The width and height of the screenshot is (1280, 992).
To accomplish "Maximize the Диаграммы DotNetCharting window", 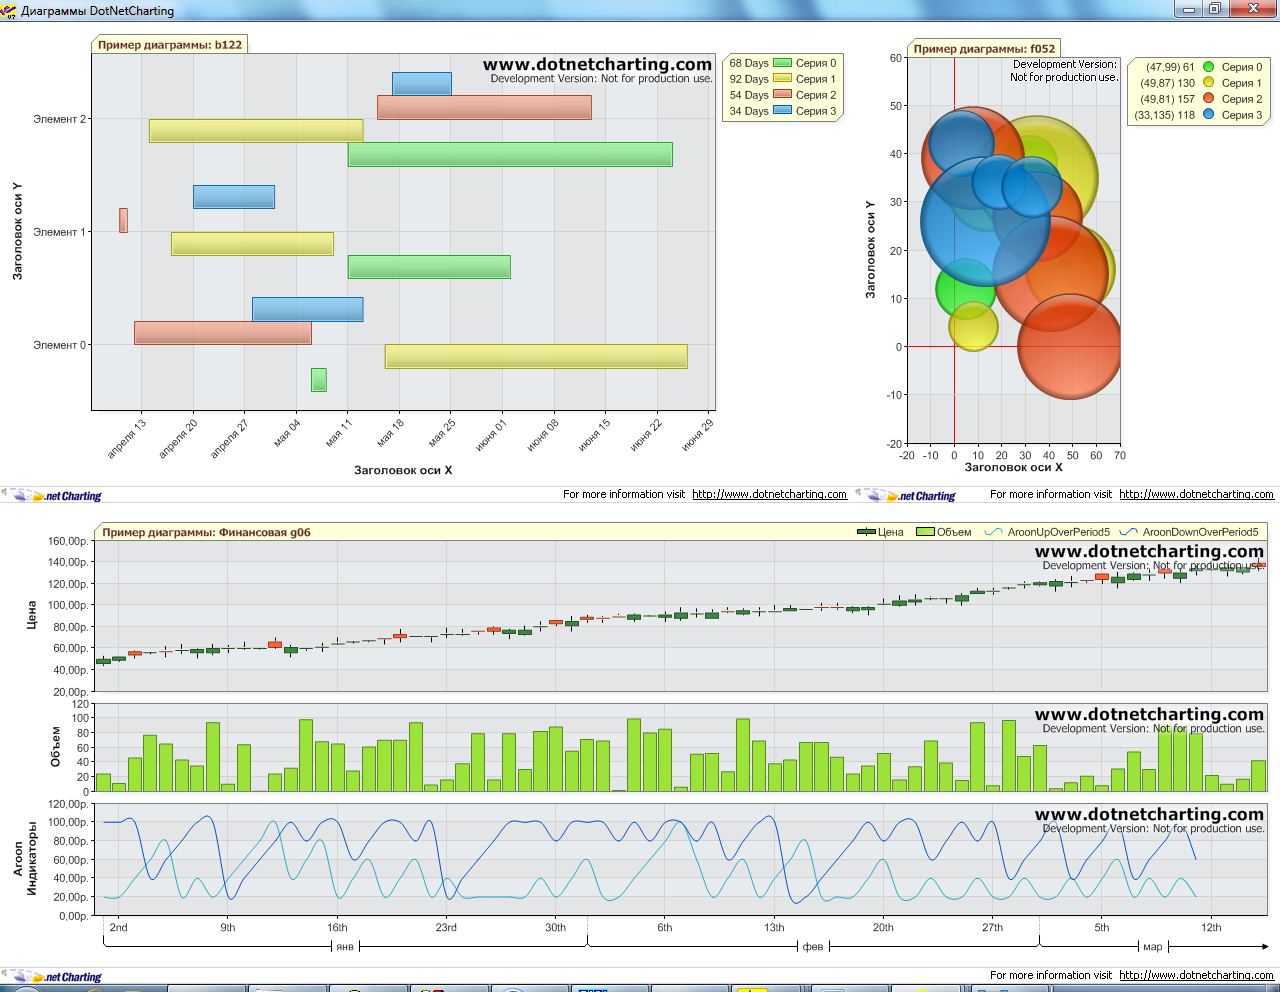I will (1214, 8).
